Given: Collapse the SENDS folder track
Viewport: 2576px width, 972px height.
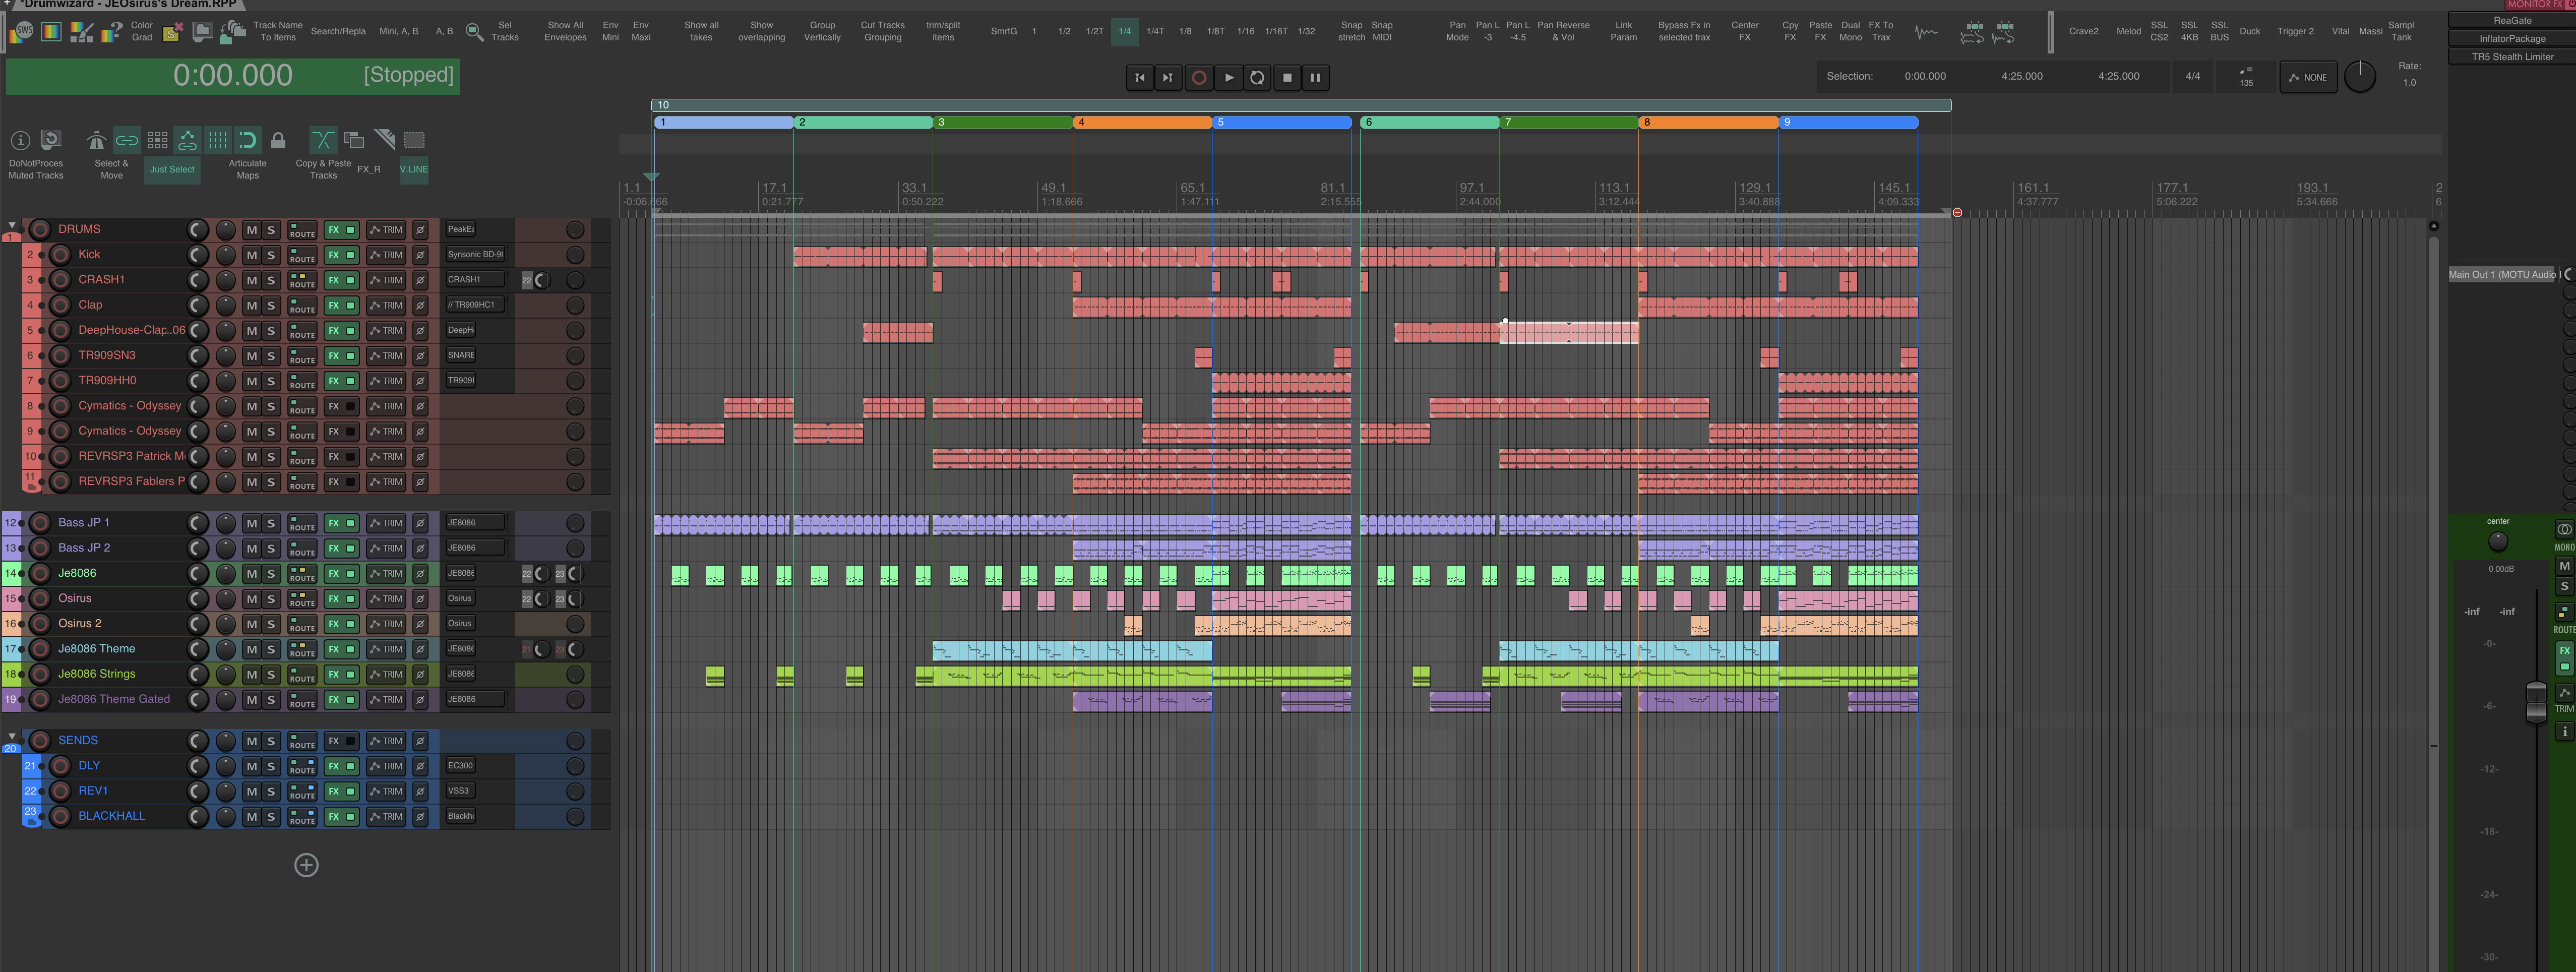Looking at the screenshot, I should point(12,736).
